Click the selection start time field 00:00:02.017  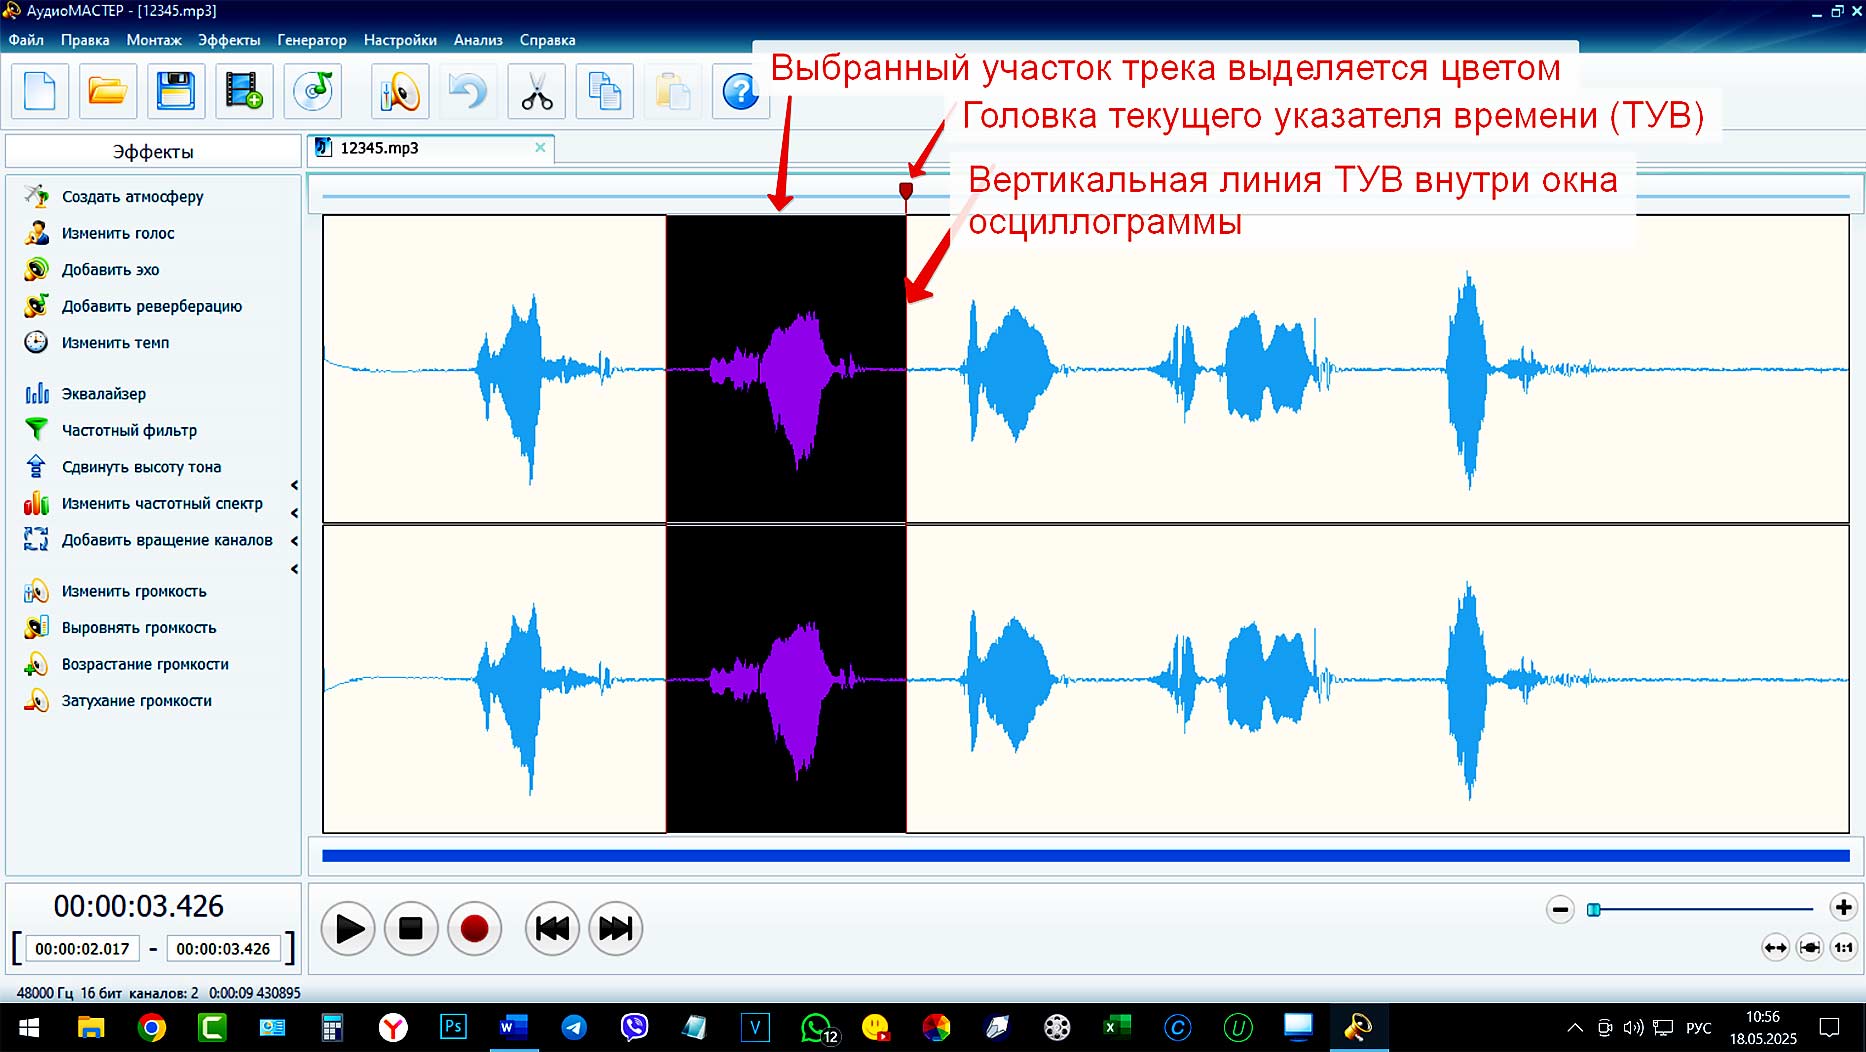82,949
